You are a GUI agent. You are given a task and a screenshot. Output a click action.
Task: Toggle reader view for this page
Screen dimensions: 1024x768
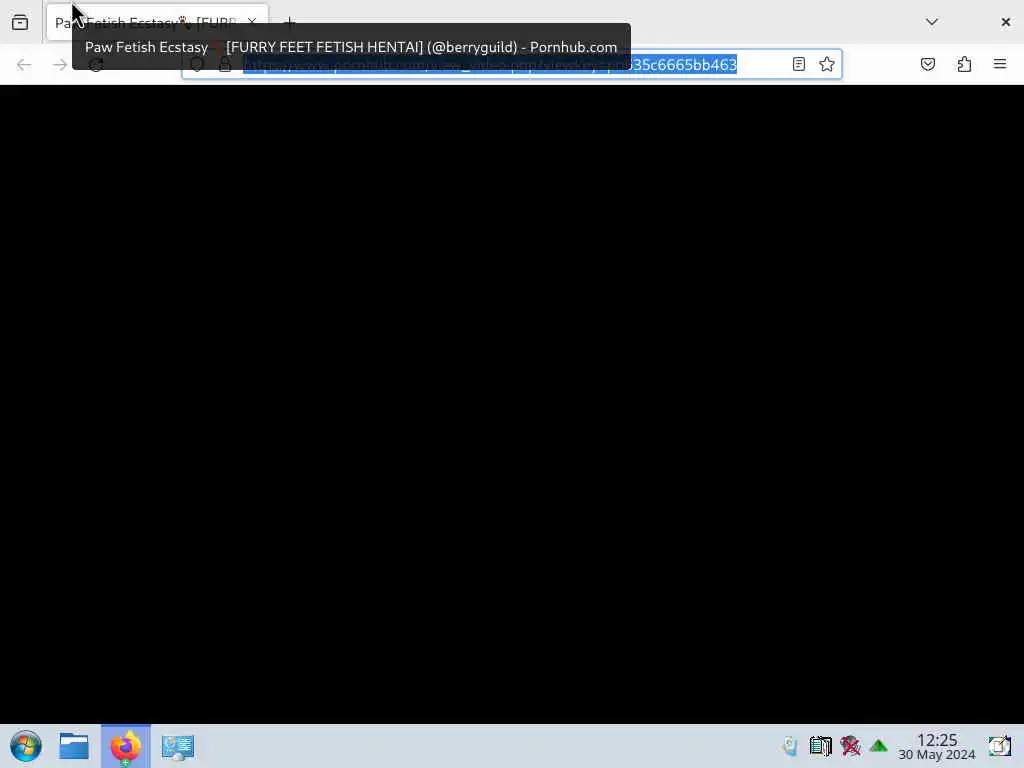coord(799,64)
